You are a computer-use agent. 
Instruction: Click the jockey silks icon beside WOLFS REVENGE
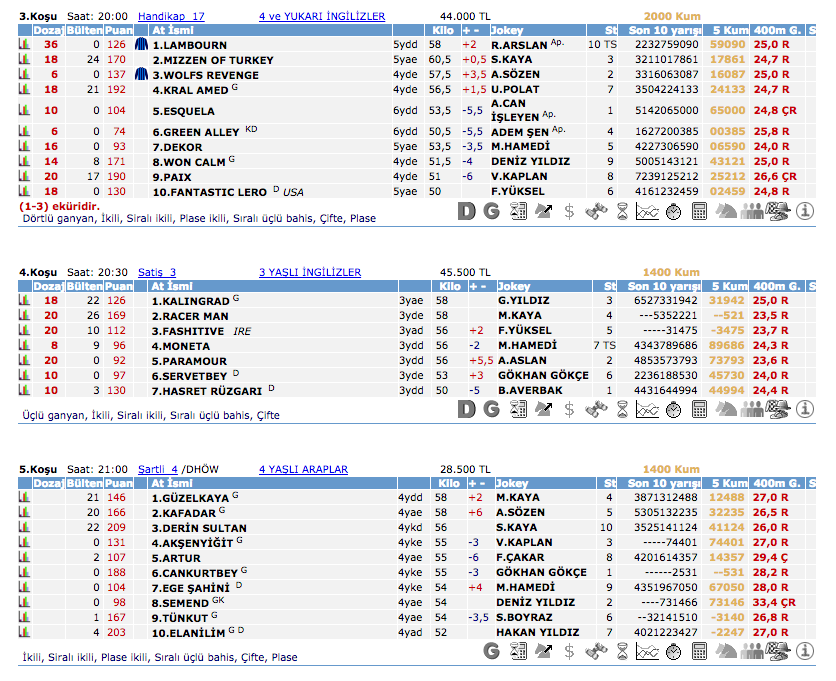point(141,75)
